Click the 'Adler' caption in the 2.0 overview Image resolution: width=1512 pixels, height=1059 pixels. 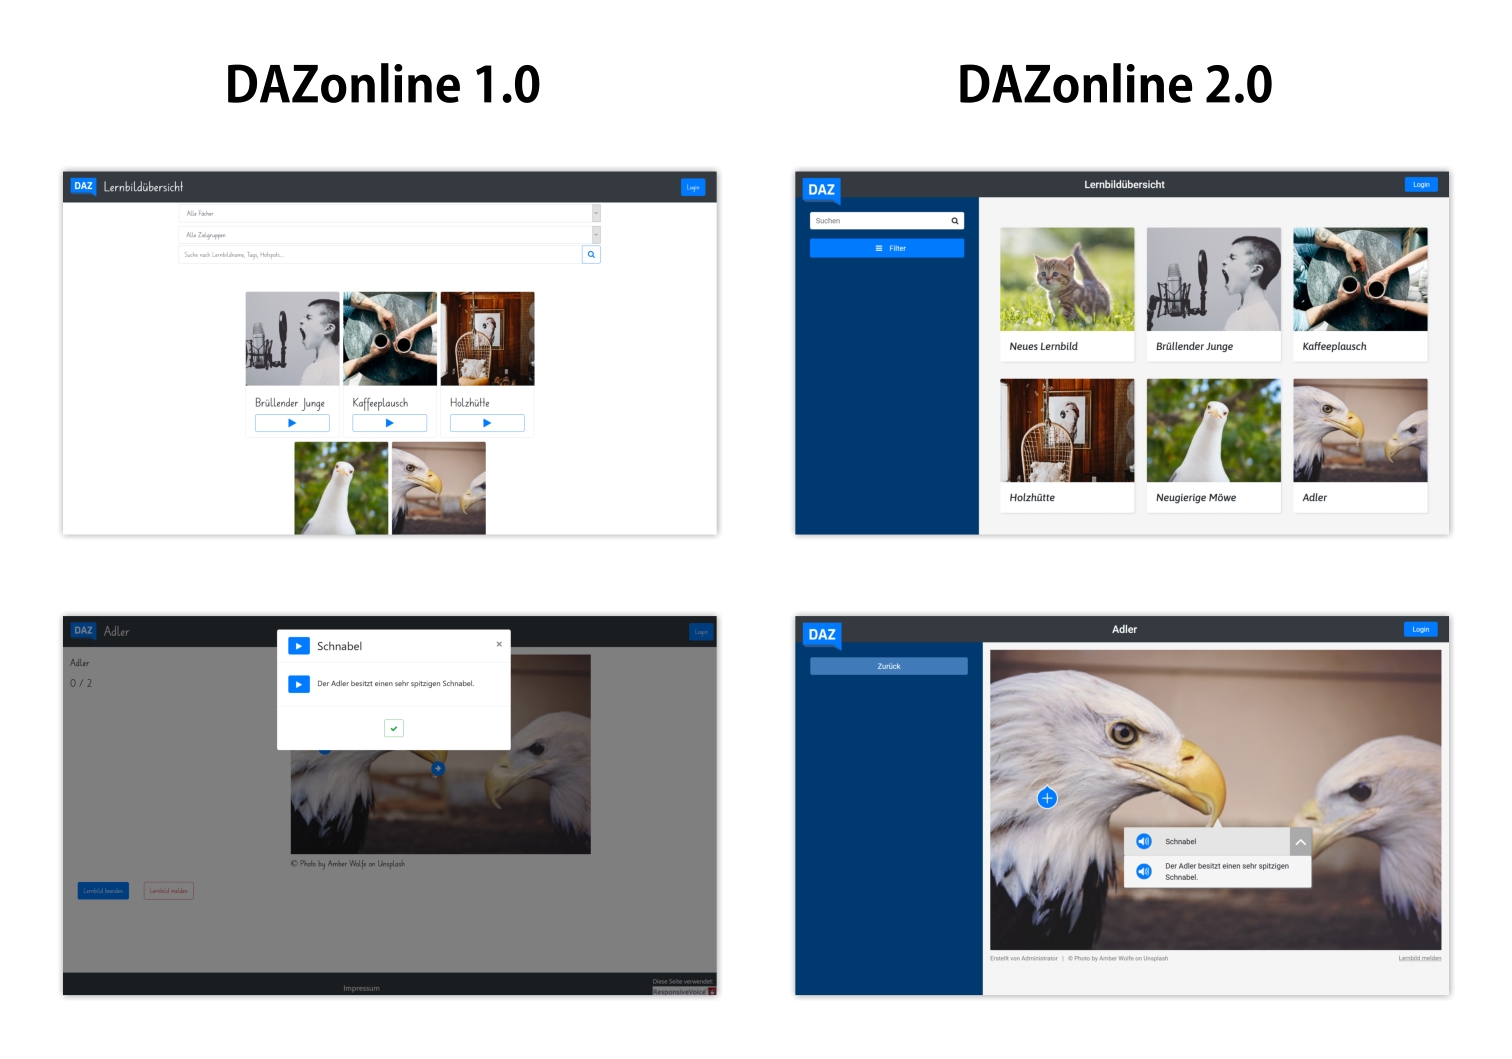[1315, 497]
